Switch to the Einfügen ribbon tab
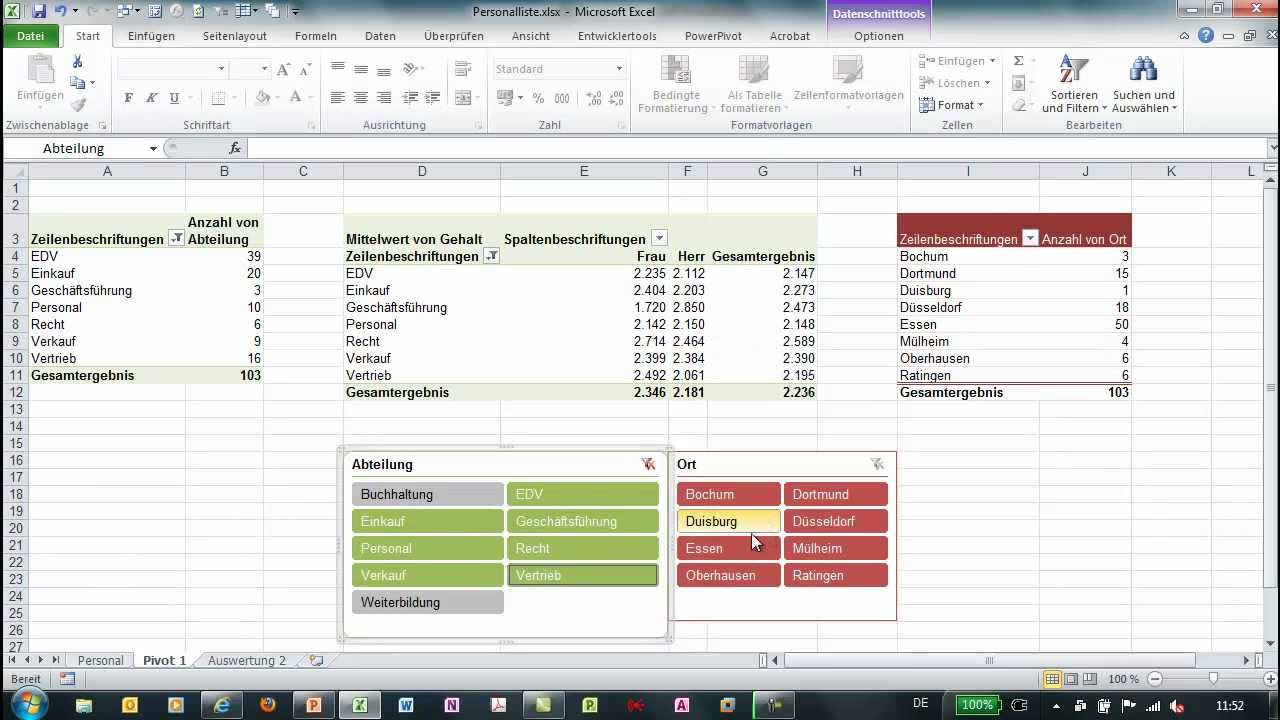Image resolution: width=1280 pixels, height=720 pixels. click(x=151, y=36)
